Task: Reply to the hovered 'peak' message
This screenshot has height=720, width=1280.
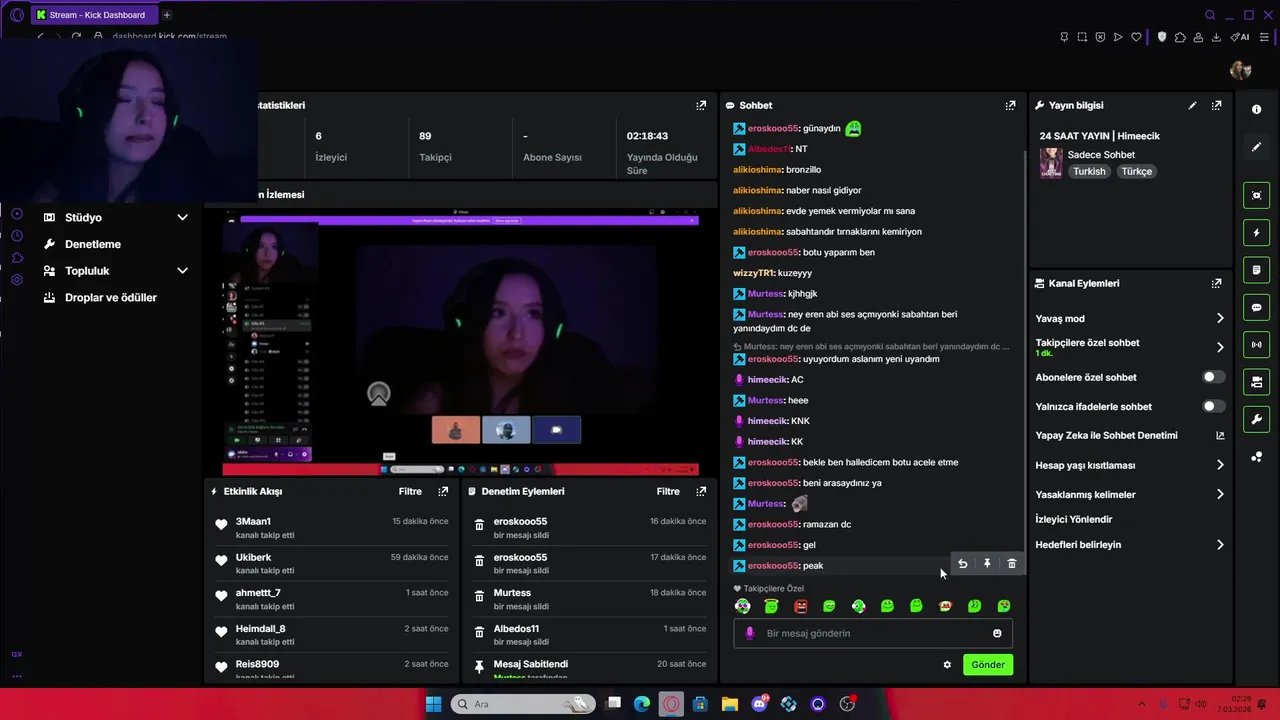Action: point(962,564)
